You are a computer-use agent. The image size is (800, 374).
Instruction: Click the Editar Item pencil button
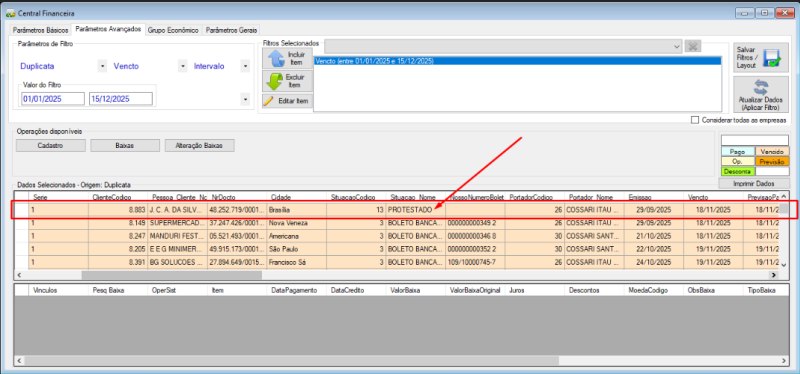tap(287, 102)
